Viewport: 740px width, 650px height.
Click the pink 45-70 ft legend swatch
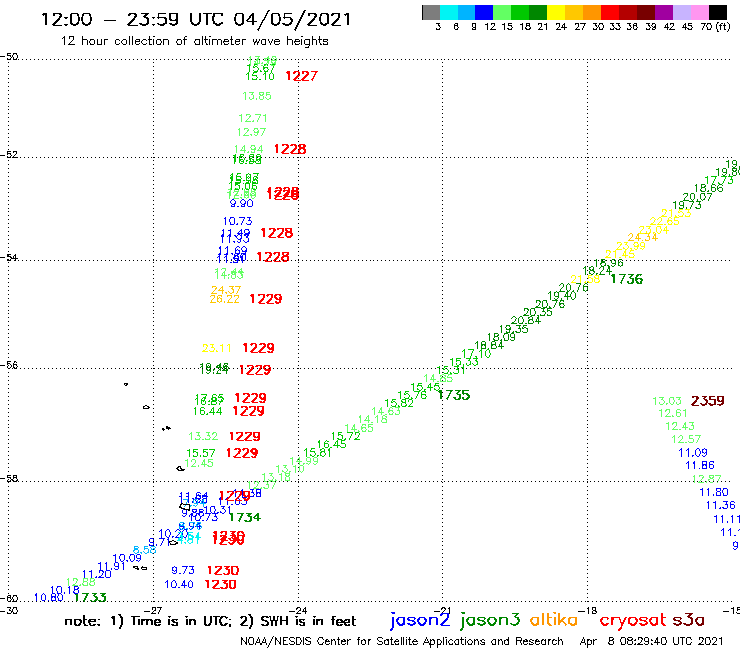point(699,12)
